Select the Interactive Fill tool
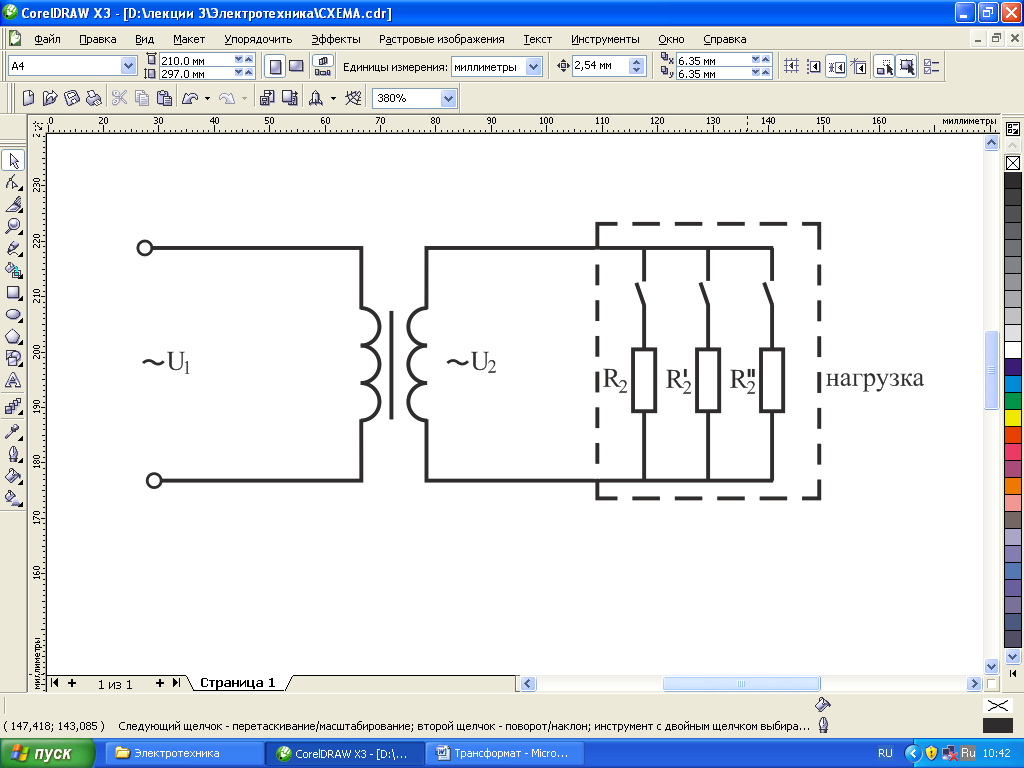The image size is (1024, 768). coord(14,498)
